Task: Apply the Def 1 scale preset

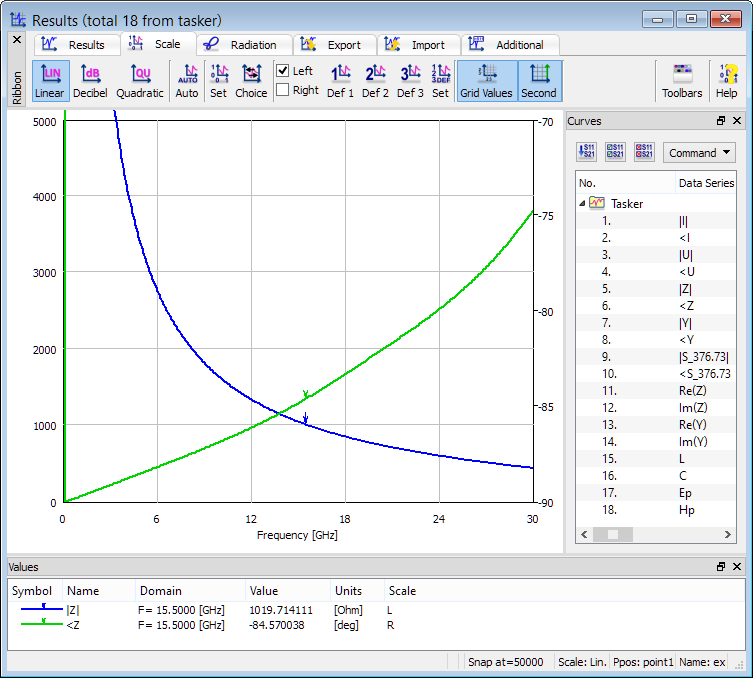Action: (x=340, y=81)
